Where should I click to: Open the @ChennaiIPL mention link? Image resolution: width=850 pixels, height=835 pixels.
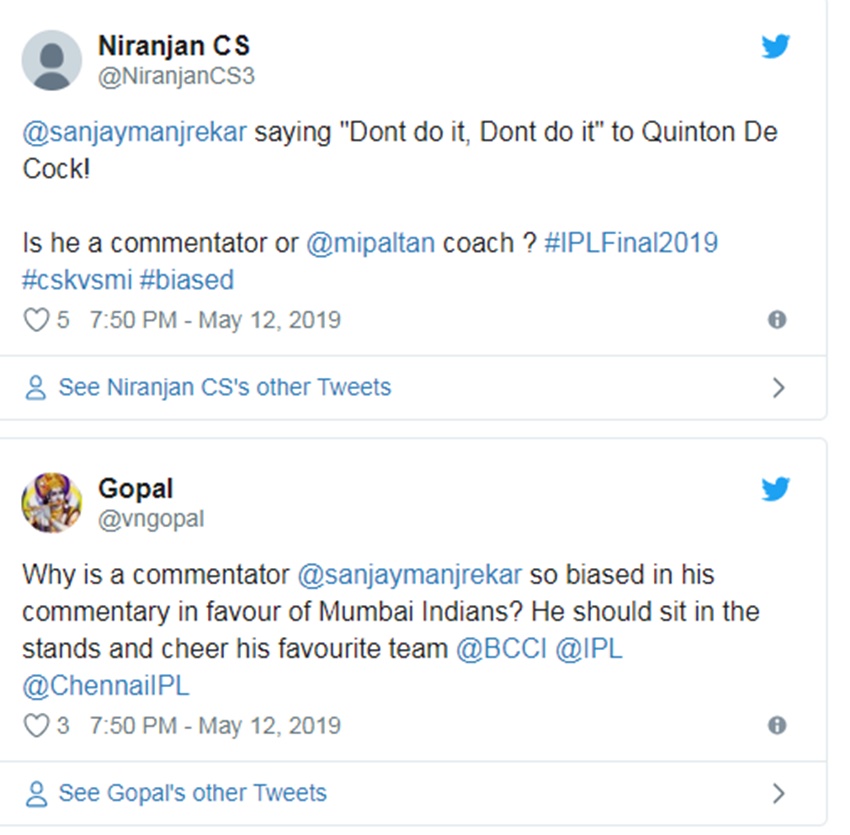(x=105, y=686)
